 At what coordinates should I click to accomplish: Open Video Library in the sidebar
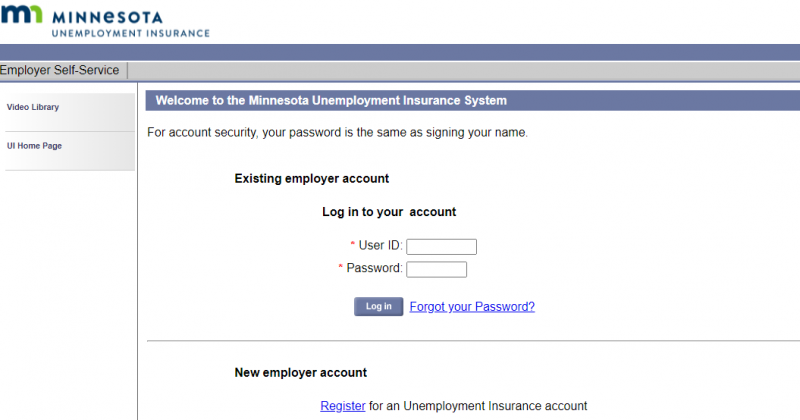[x=33, y=107]
